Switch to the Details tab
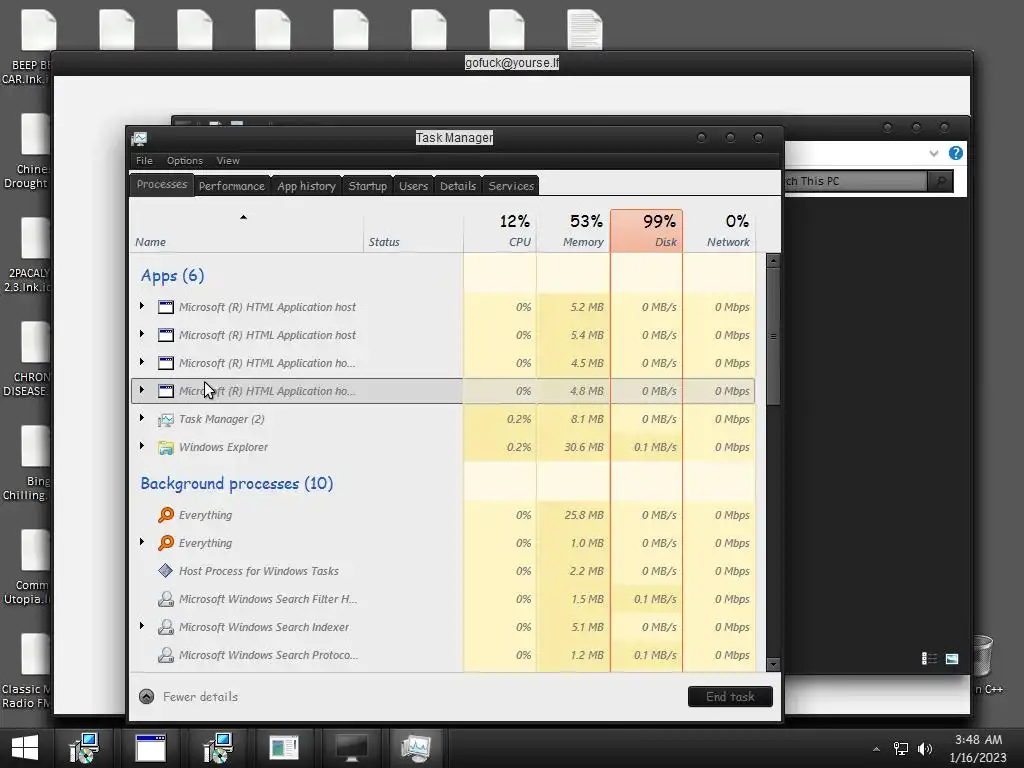The width and height of the screenshot is (1024, 768). (458, 186)
